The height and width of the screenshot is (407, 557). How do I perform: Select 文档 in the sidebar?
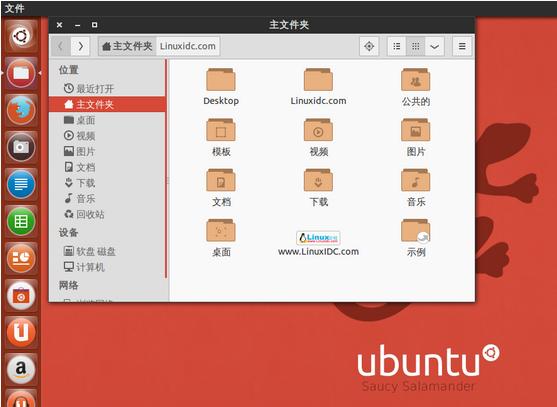tap(107, 167)
